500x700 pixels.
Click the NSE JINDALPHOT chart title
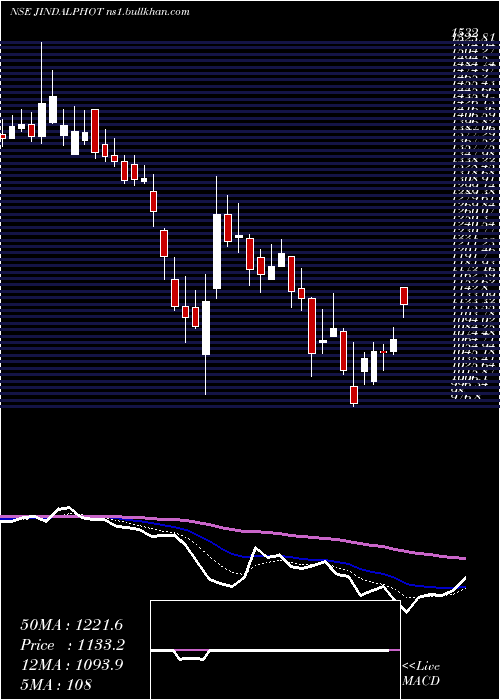[99, 12]
